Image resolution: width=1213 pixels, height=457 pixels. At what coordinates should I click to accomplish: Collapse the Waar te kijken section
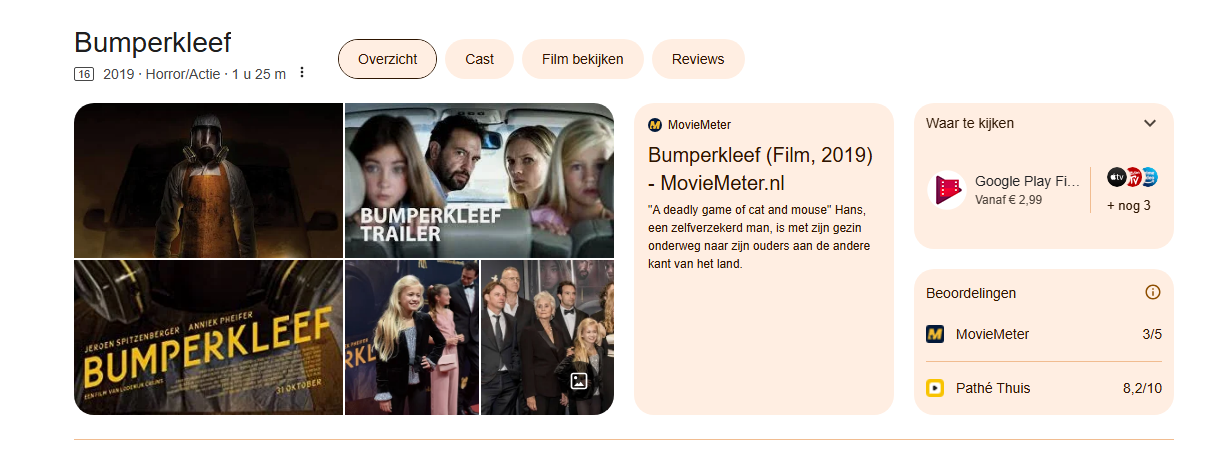pyautogui.click(x=1150, y=123)
